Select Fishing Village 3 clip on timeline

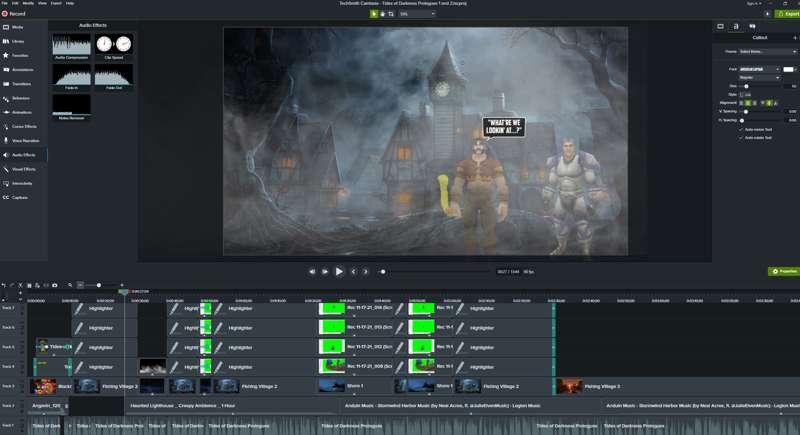677,386
